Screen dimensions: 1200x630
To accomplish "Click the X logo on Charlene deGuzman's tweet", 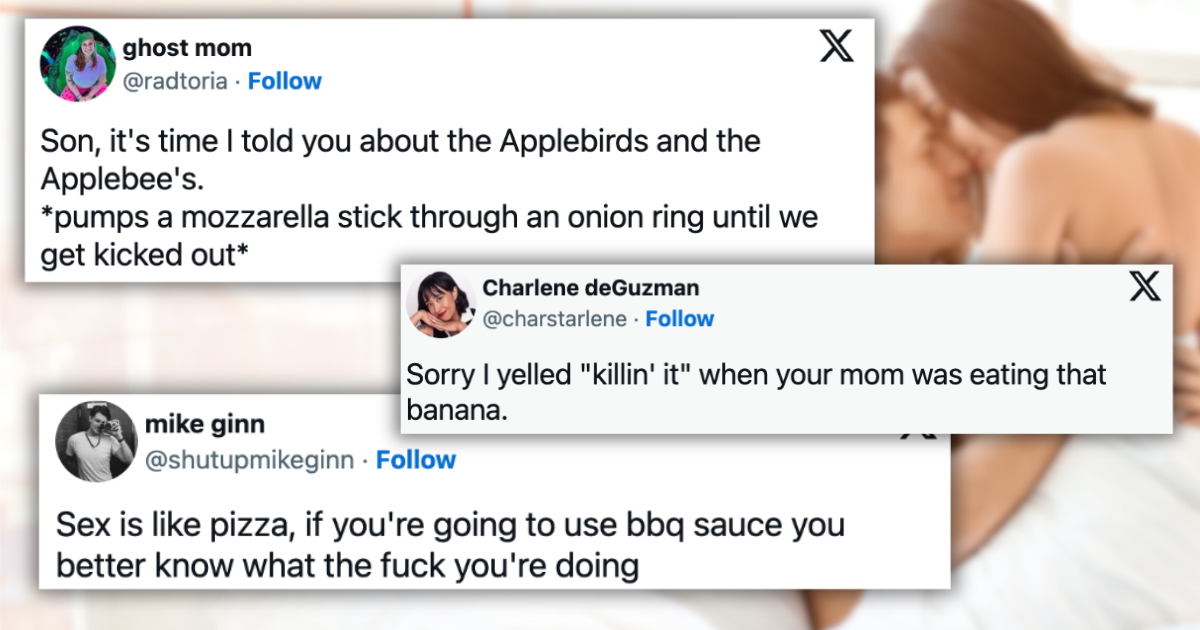I will click(x=1145, y=288).
